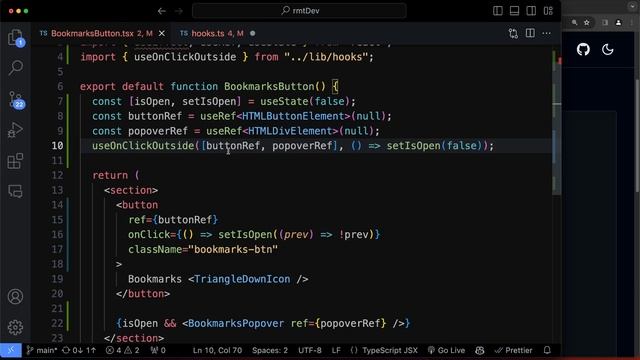This screenshot has width=640, height=360.
Task: Open errors and warnings count
Action: [x=122, y=350]
